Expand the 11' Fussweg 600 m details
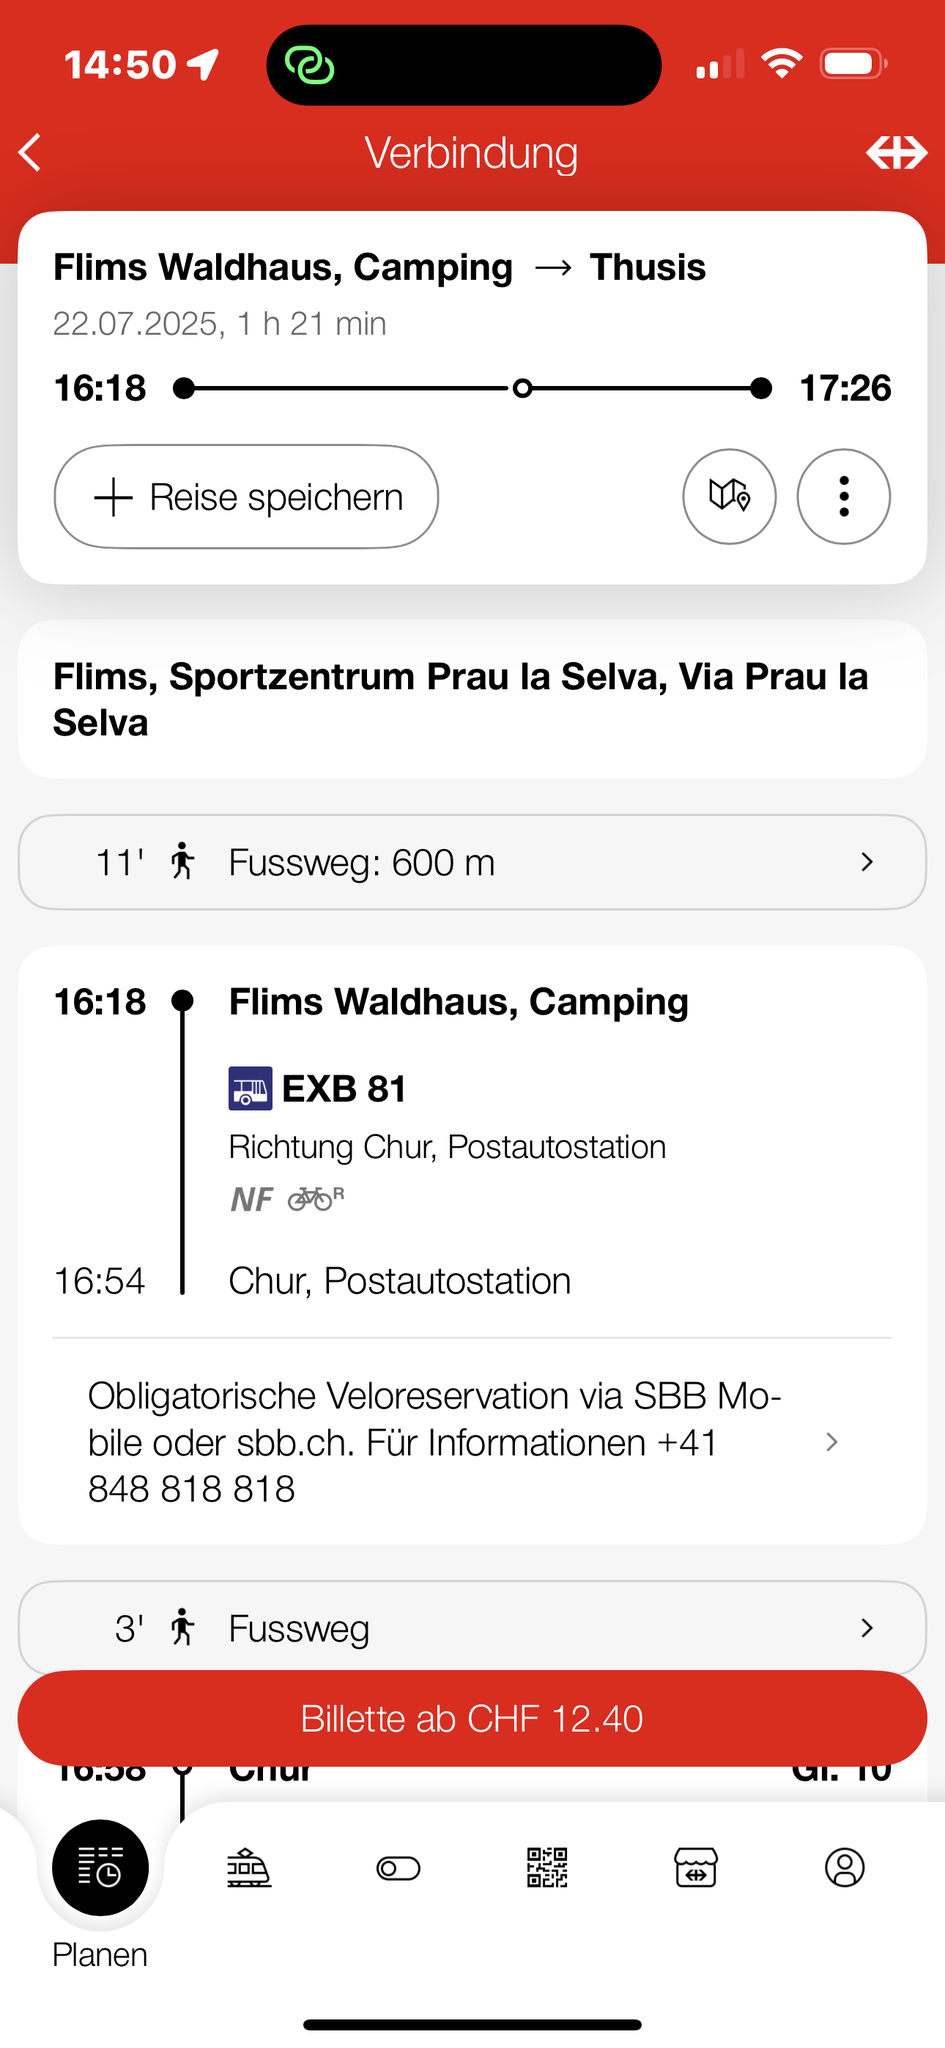This screenshot has width=945, height=2048. click(472, 862)
